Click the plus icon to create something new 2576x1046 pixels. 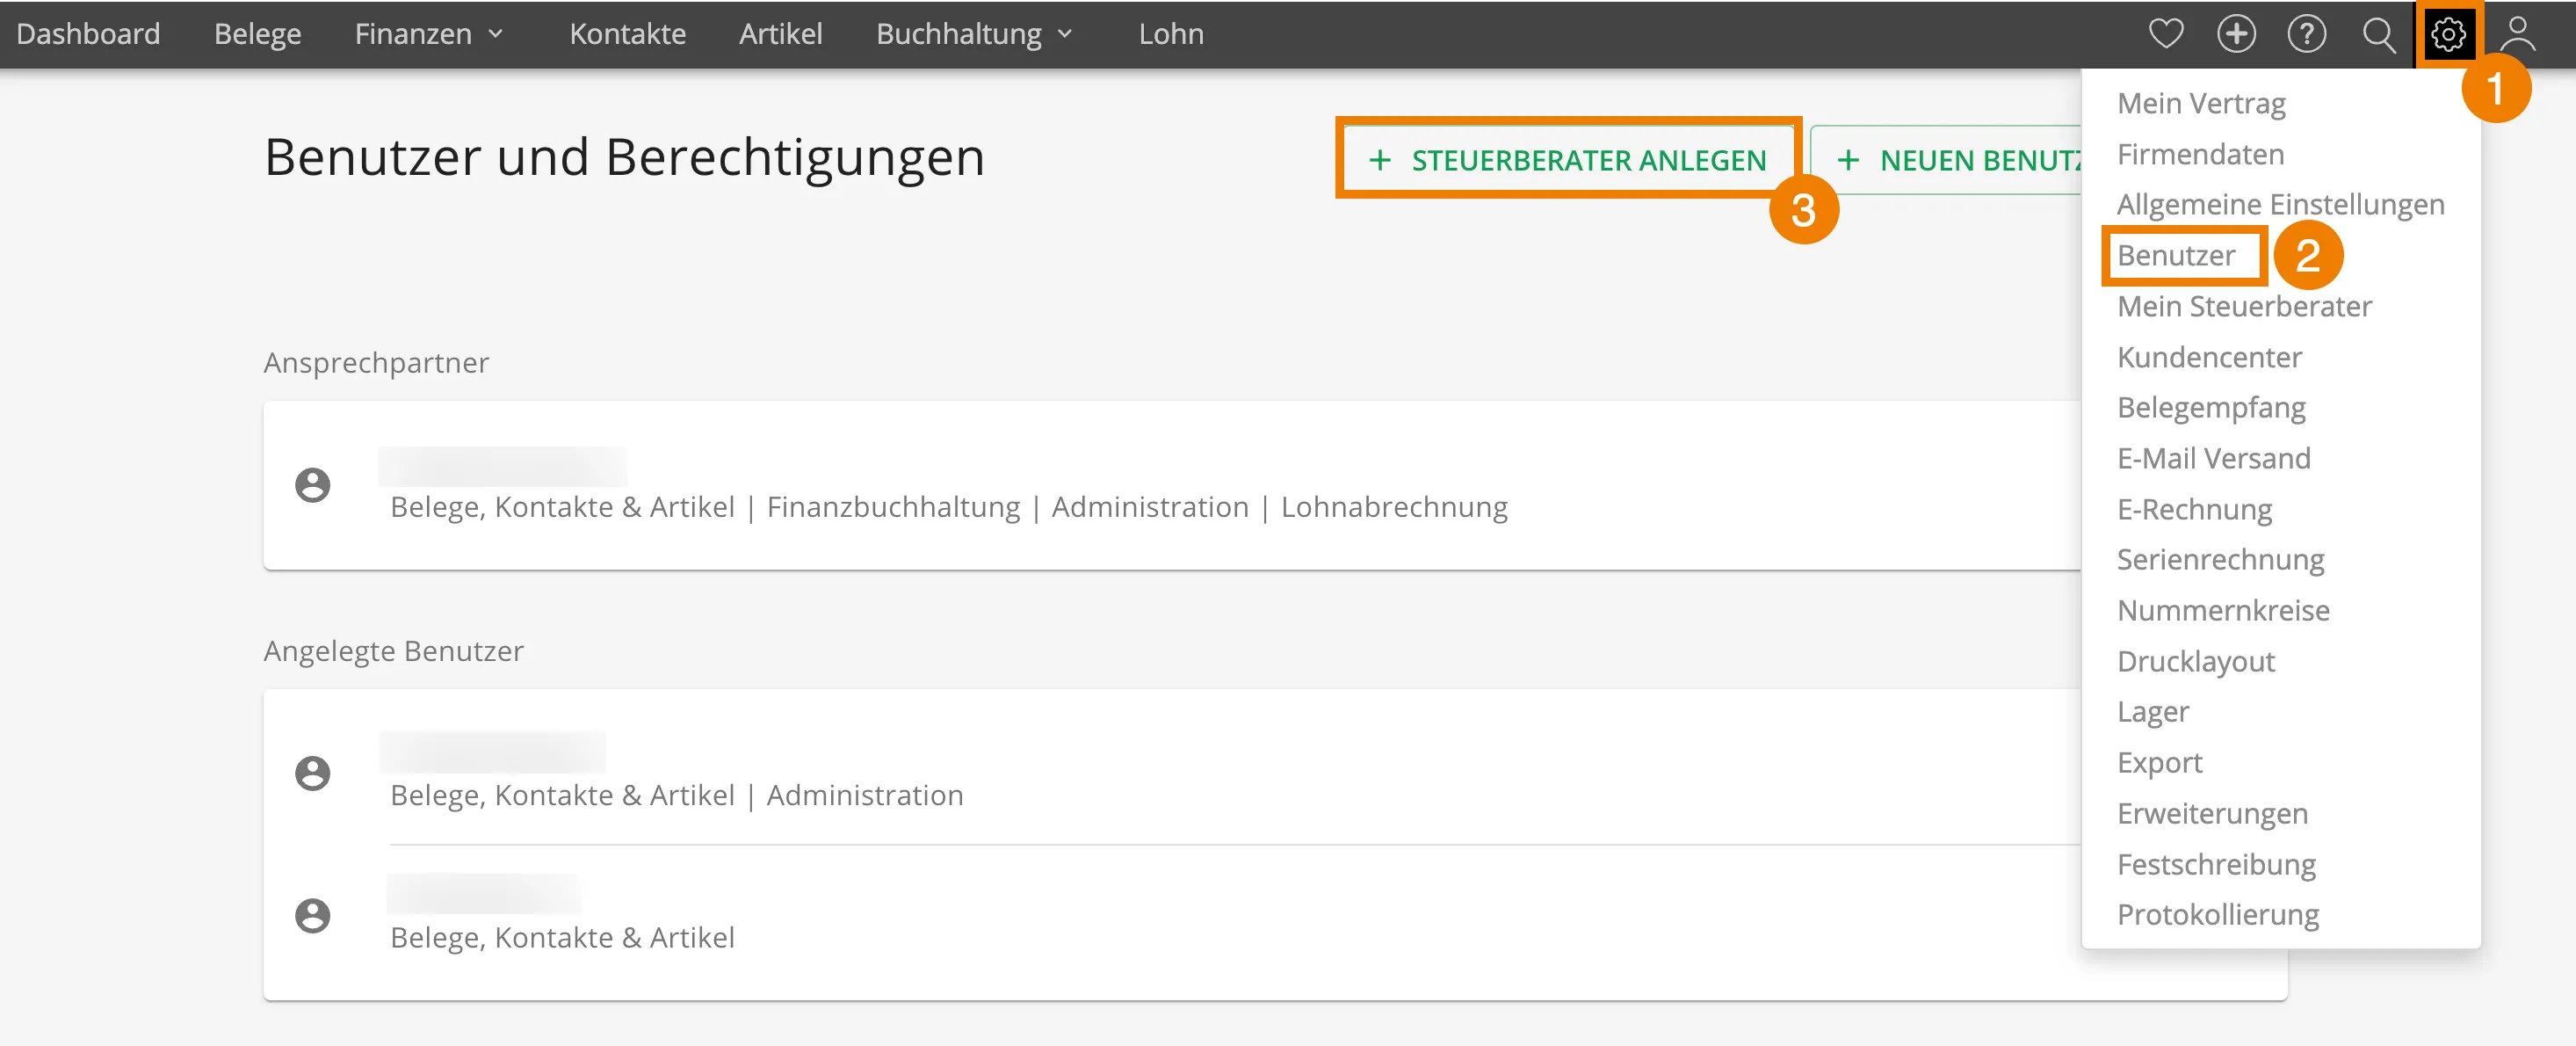click(x=2238, y=33)
